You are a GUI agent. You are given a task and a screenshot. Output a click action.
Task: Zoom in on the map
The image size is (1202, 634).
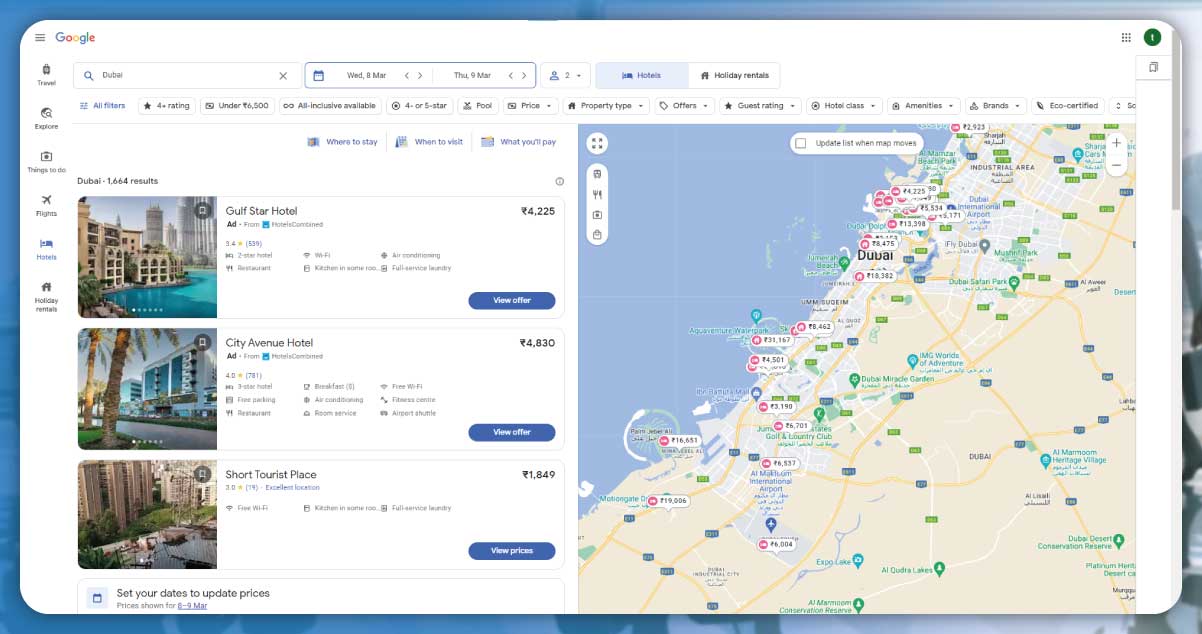point(1117,143)
